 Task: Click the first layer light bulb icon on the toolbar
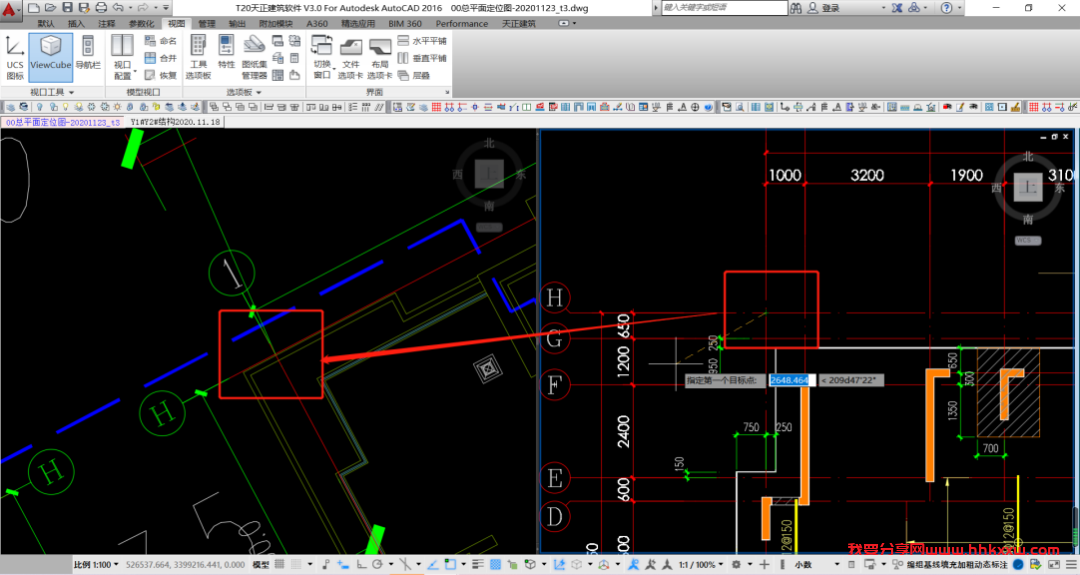[40, 107]
